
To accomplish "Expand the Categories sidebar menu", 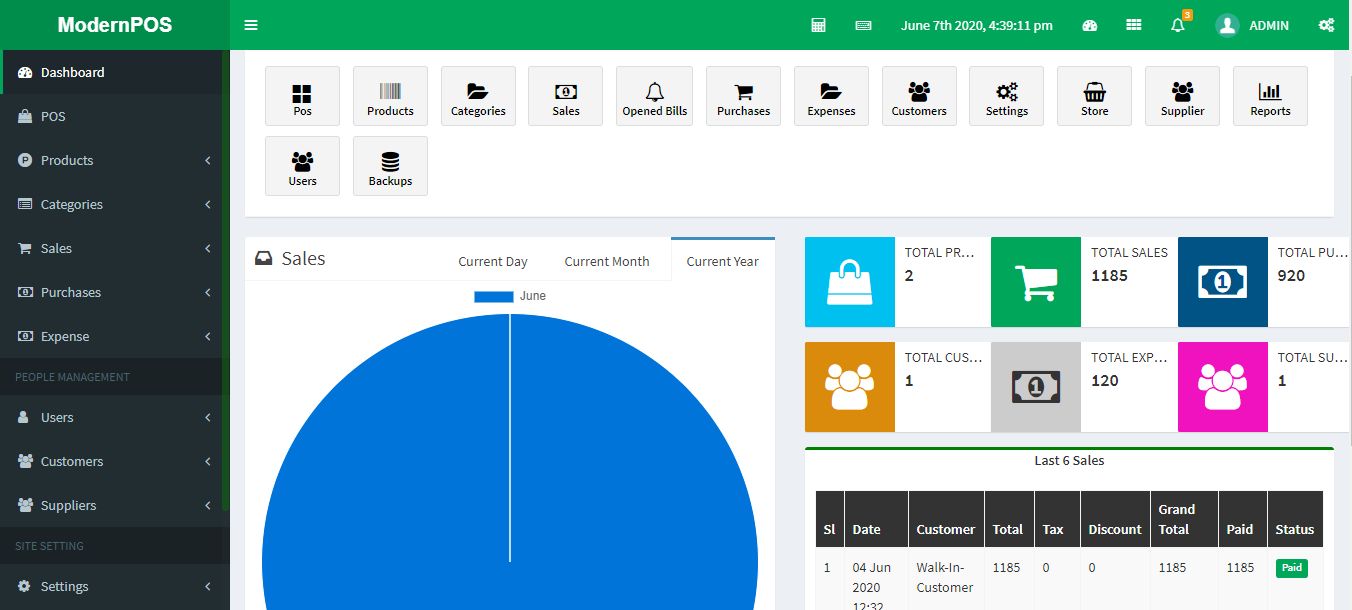I will click(115, 204).
